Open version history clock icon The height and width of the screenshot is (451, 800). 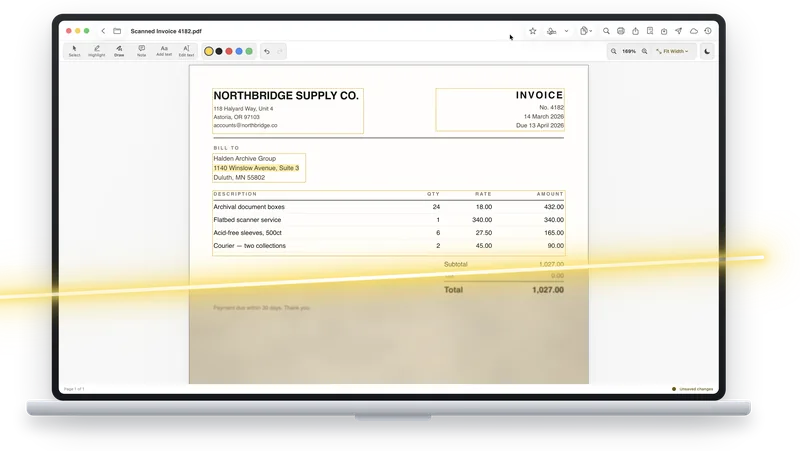click(x=708, y=31)
